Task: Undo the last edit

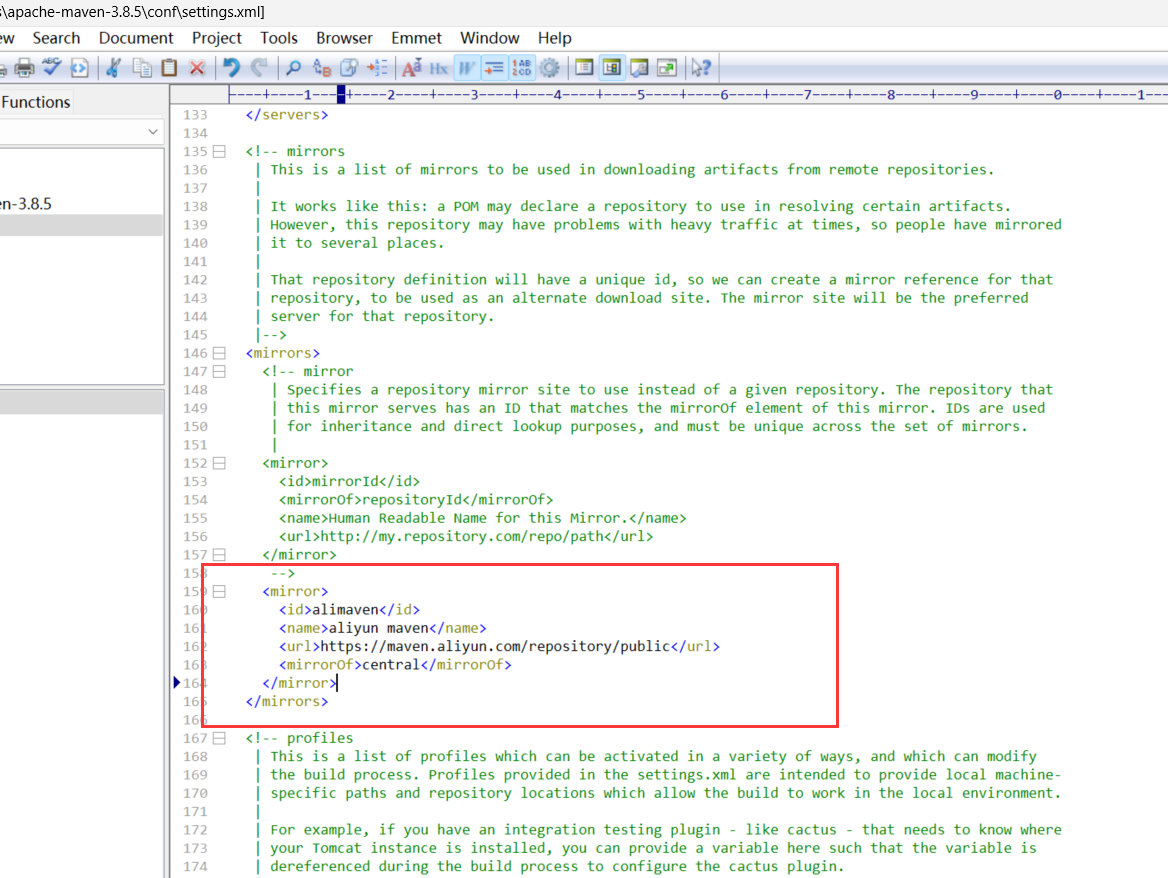Action: [x=232, y=68]
